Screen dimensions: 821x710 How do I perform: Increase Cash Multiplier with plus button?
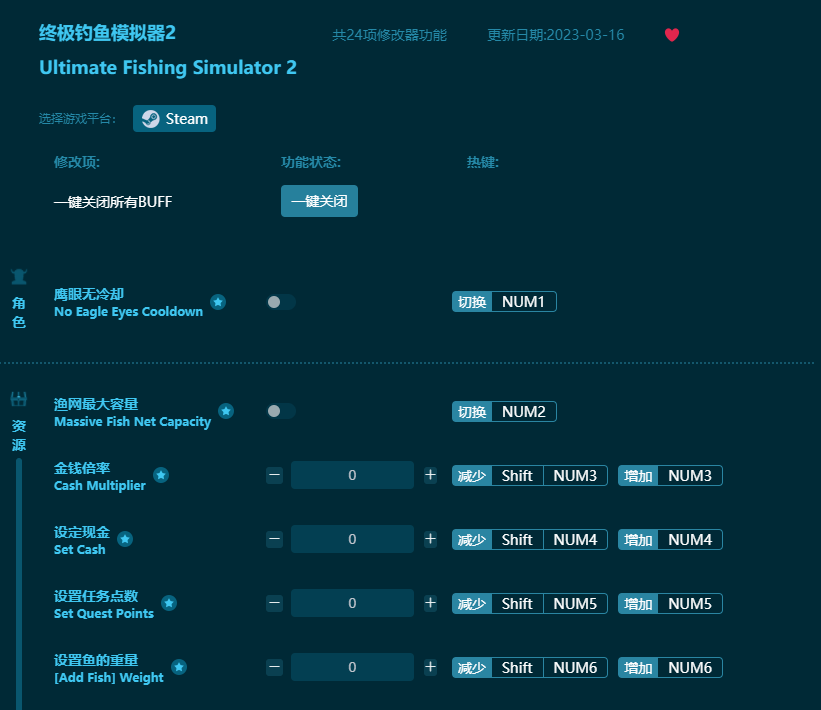pos(430,475)
